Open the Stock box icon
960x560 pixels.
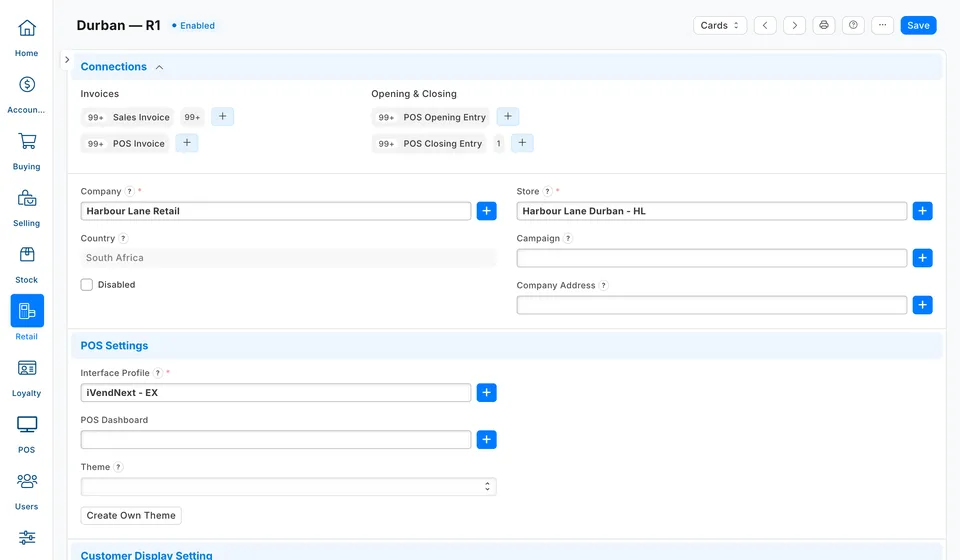coord(26,255)
